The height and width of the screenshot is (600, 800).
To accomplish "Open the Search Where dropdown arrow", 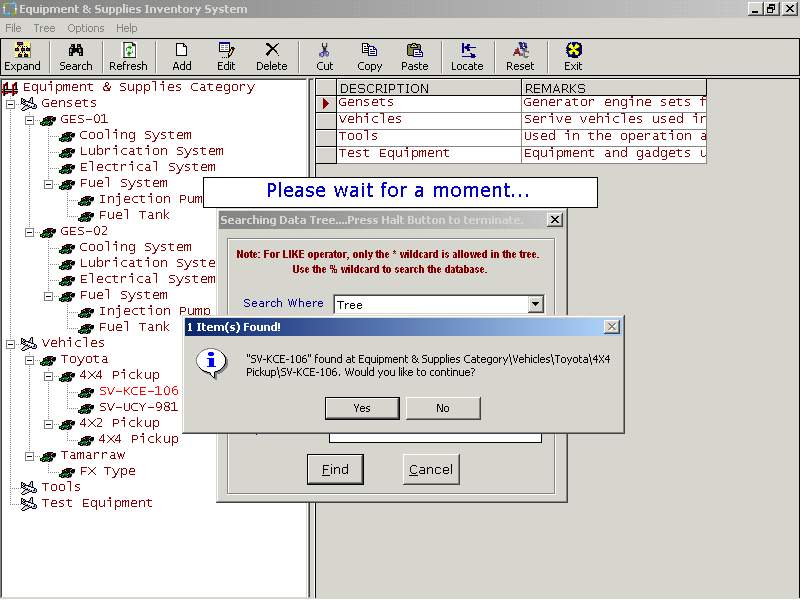I will click(x=535, y=305).
